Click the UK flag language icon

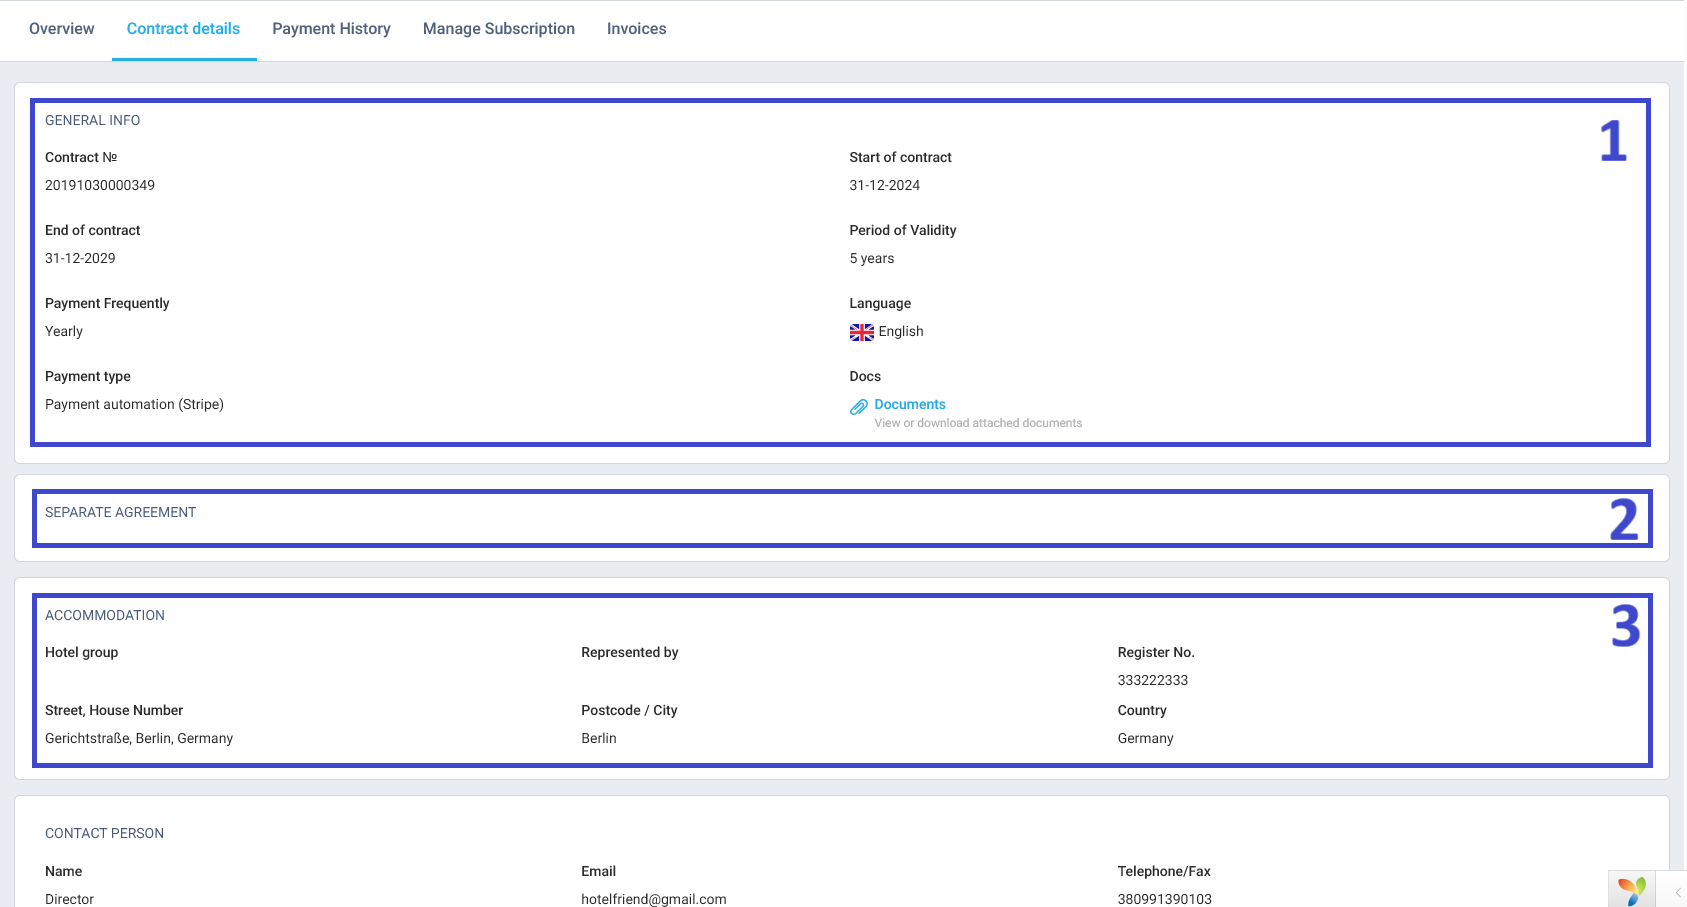coord(861,332)
